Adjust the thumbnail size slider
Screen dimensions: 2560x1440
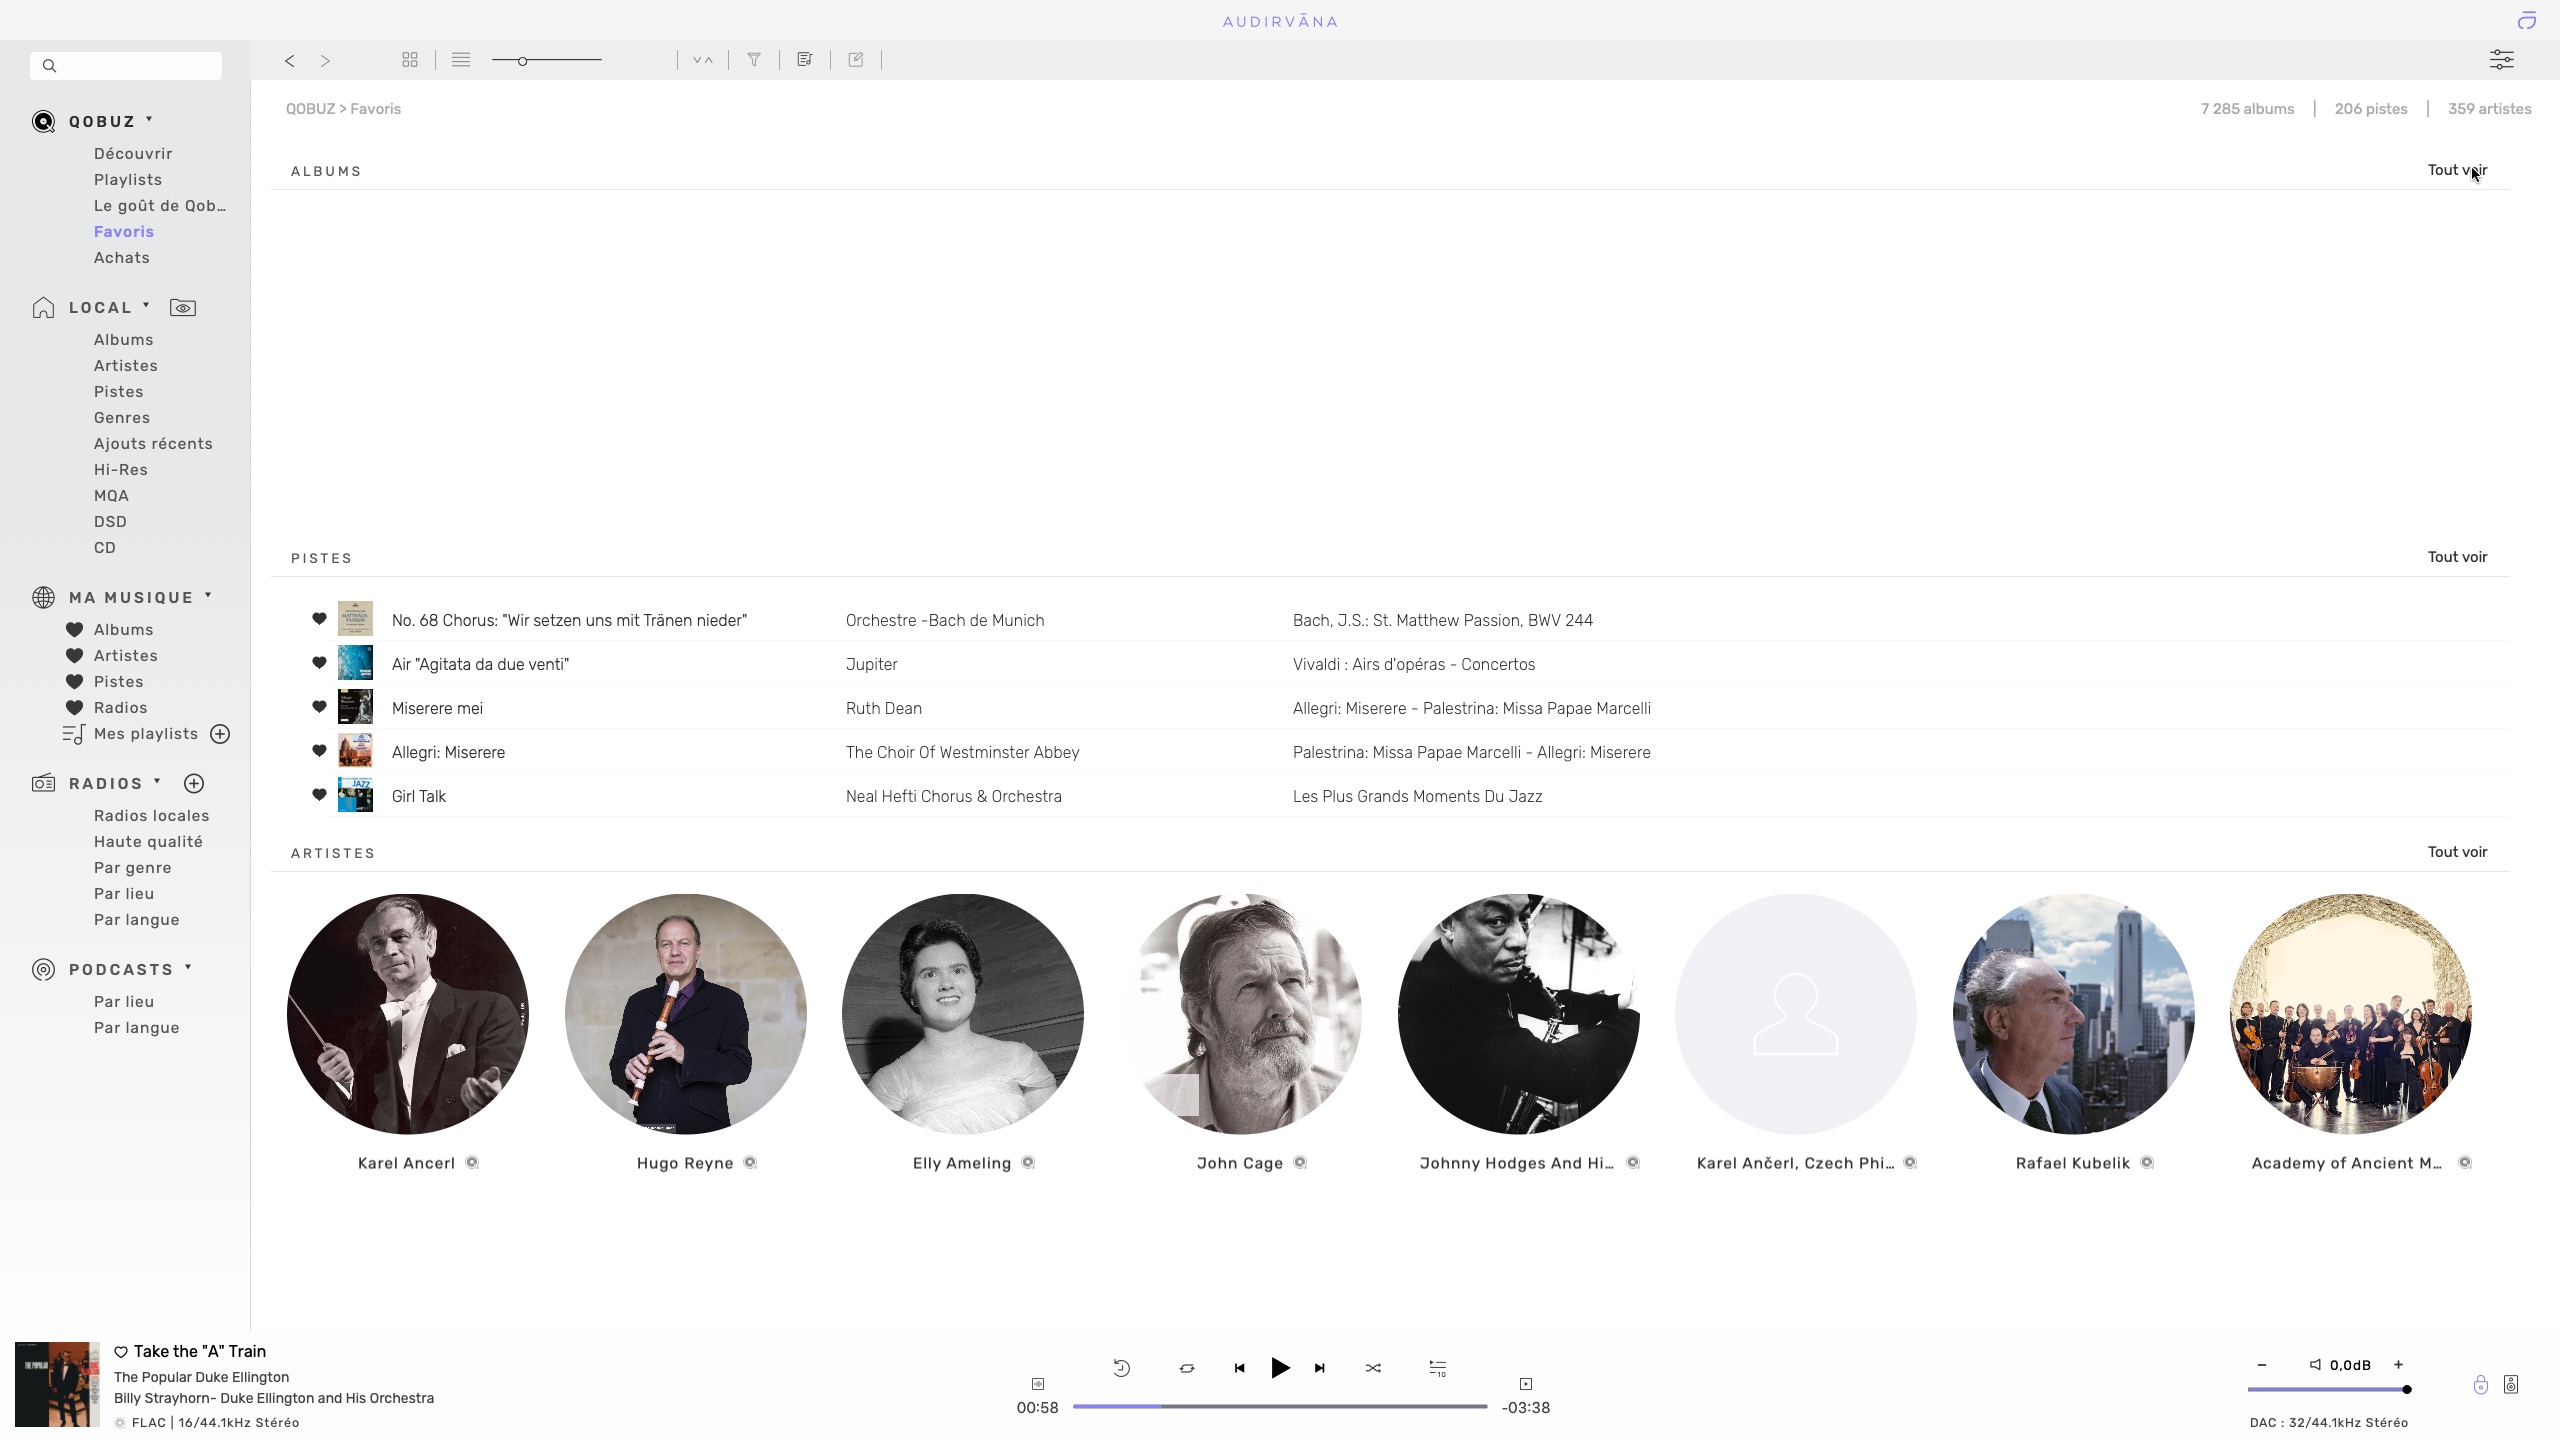(x=546, y=61)
